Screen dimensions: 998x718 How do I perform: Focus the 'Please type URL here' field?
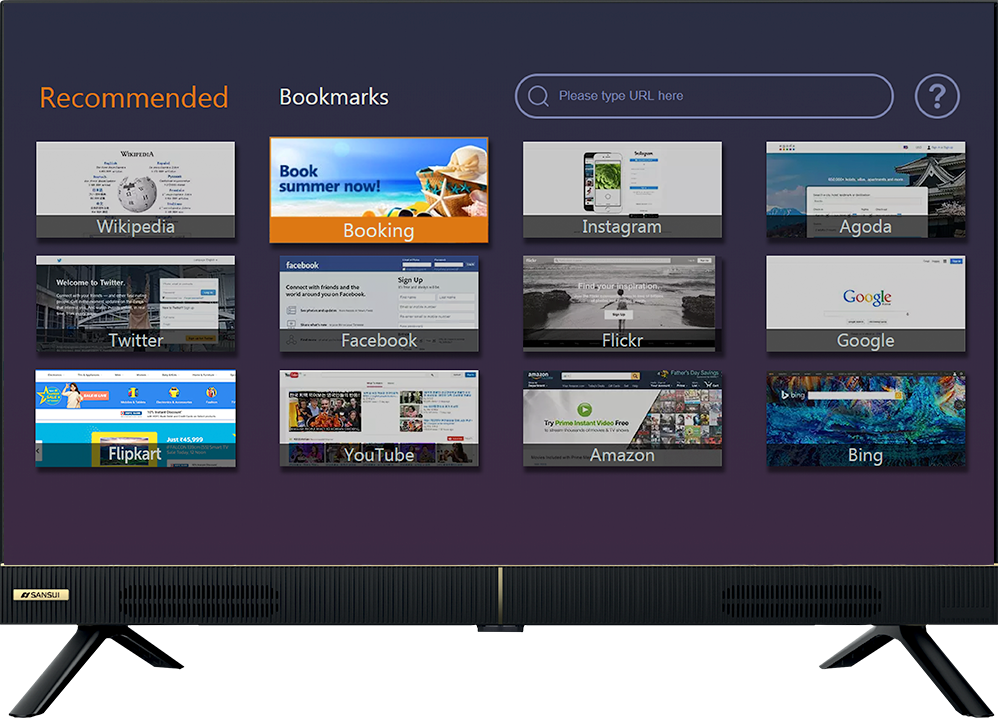[704, 96]
